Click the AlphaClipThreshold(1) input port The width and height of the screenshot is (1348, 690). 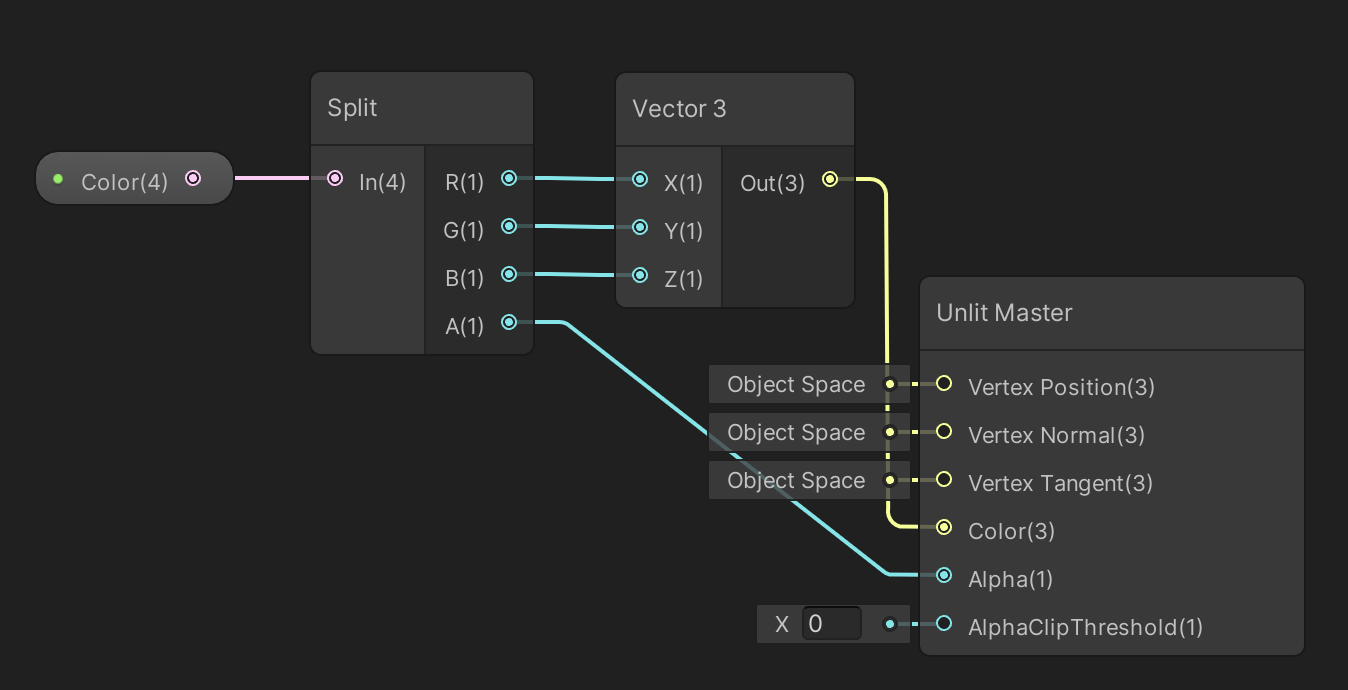pos(944,624)
